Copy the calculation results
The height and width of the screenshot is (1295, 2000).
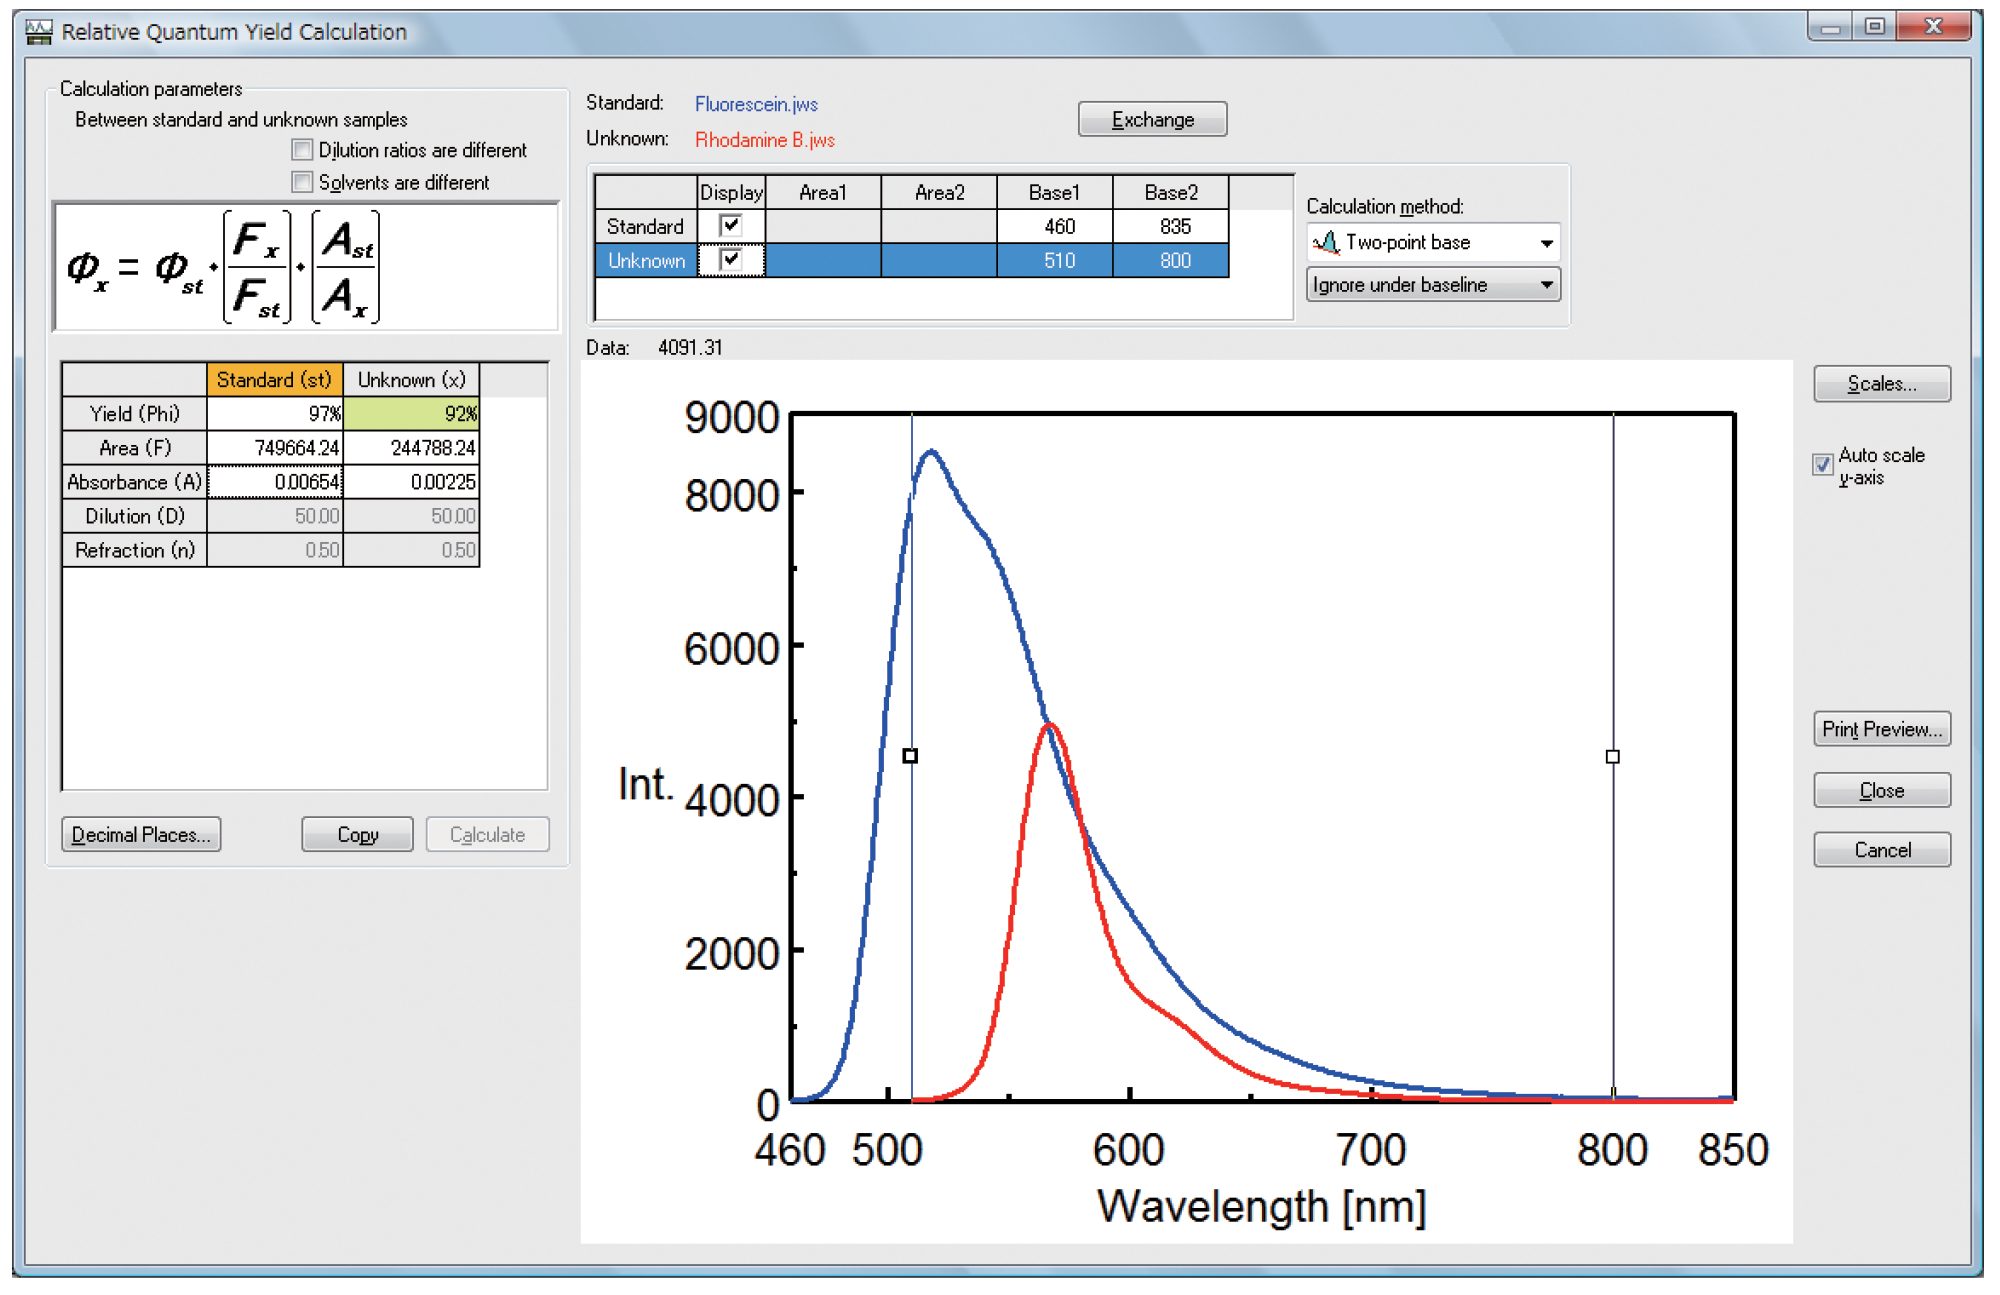coord(357,834)
